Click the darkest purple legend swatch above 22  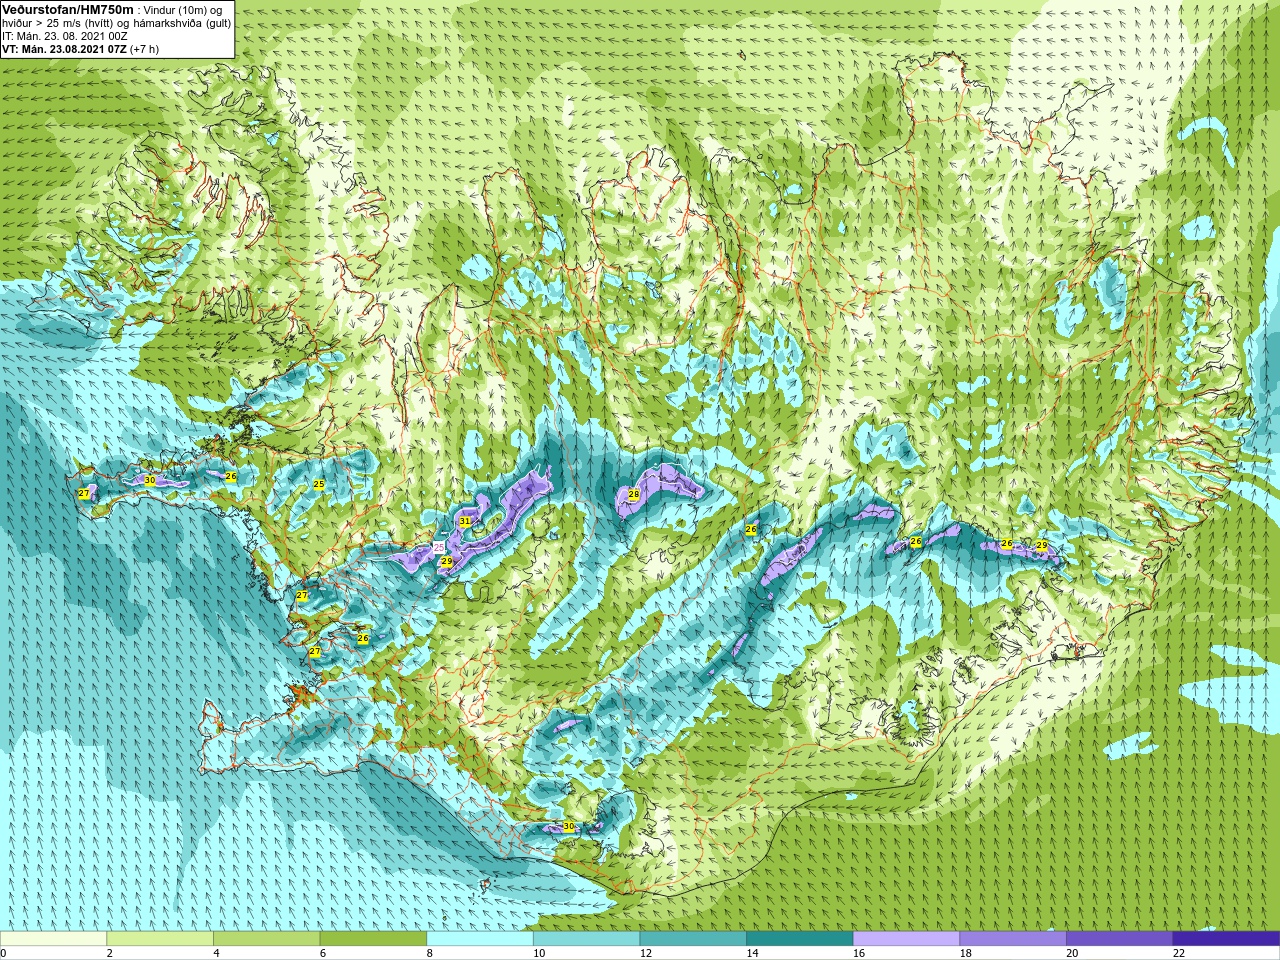click(x=1226, y=939)
